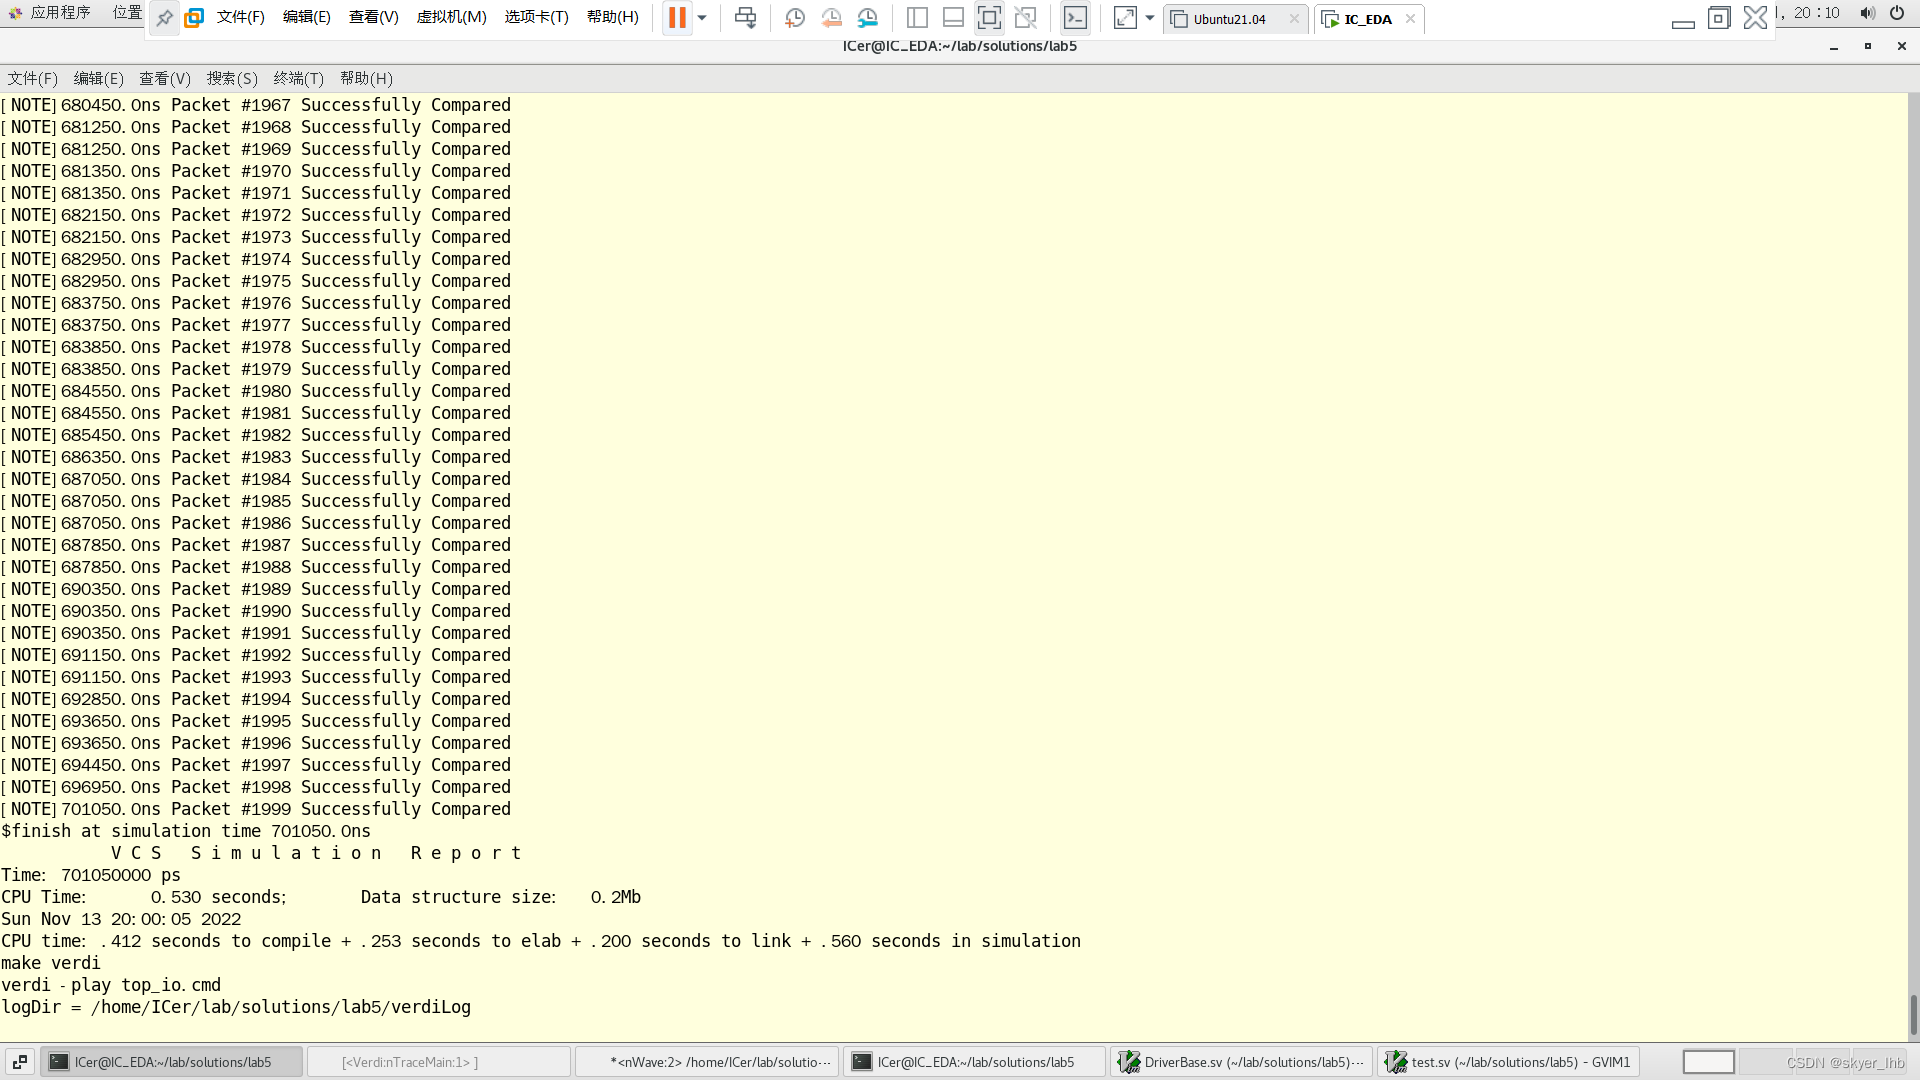Click the clock showing 20:10
This screenshot has width=1920, height=1080.
click(1816, 13)
